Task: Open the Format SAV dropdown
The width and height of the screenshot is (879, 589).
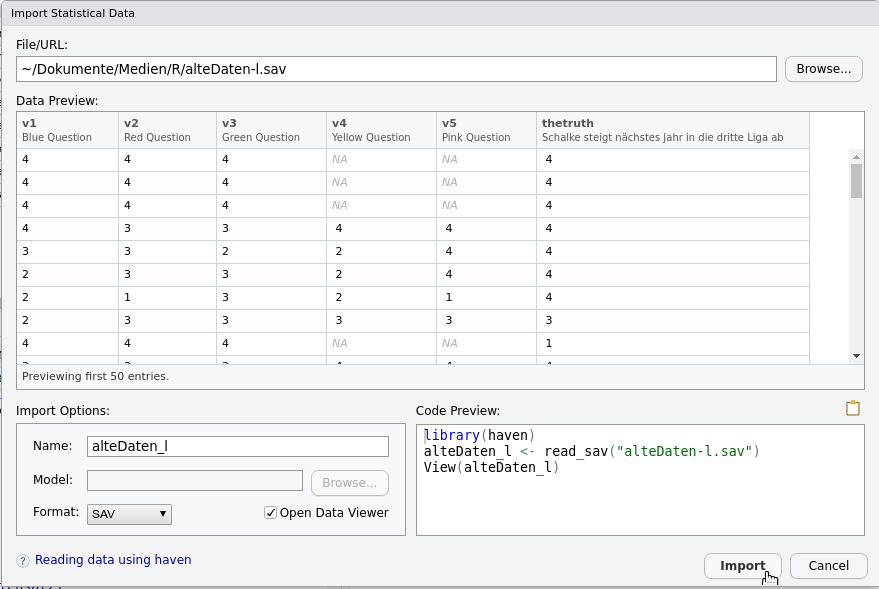Action: click(x=129, y=514)
